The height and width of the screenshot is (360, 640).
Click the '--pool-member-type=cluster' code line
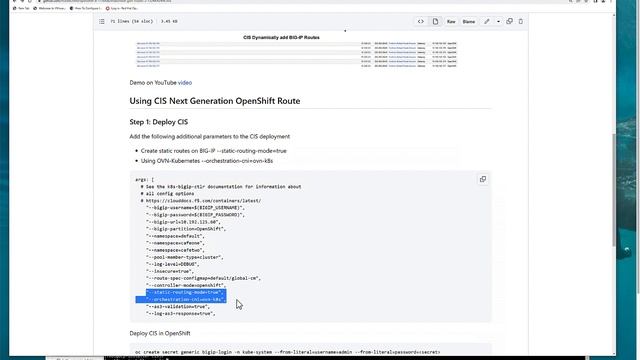(x=184, y=257)
